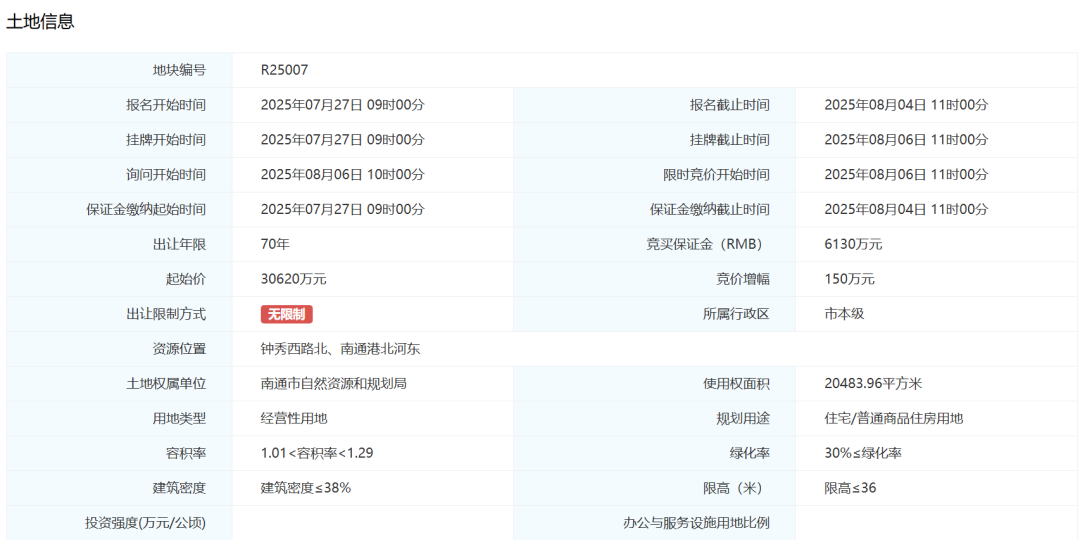
Task: Click the 规划用途 label
Action: pyautogui.click(x=742, y=418)
